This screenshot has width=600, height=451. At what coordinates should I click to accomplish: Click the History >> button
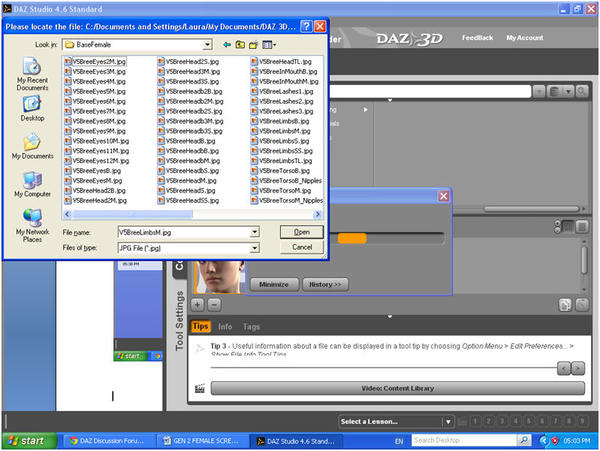point(325,285)
